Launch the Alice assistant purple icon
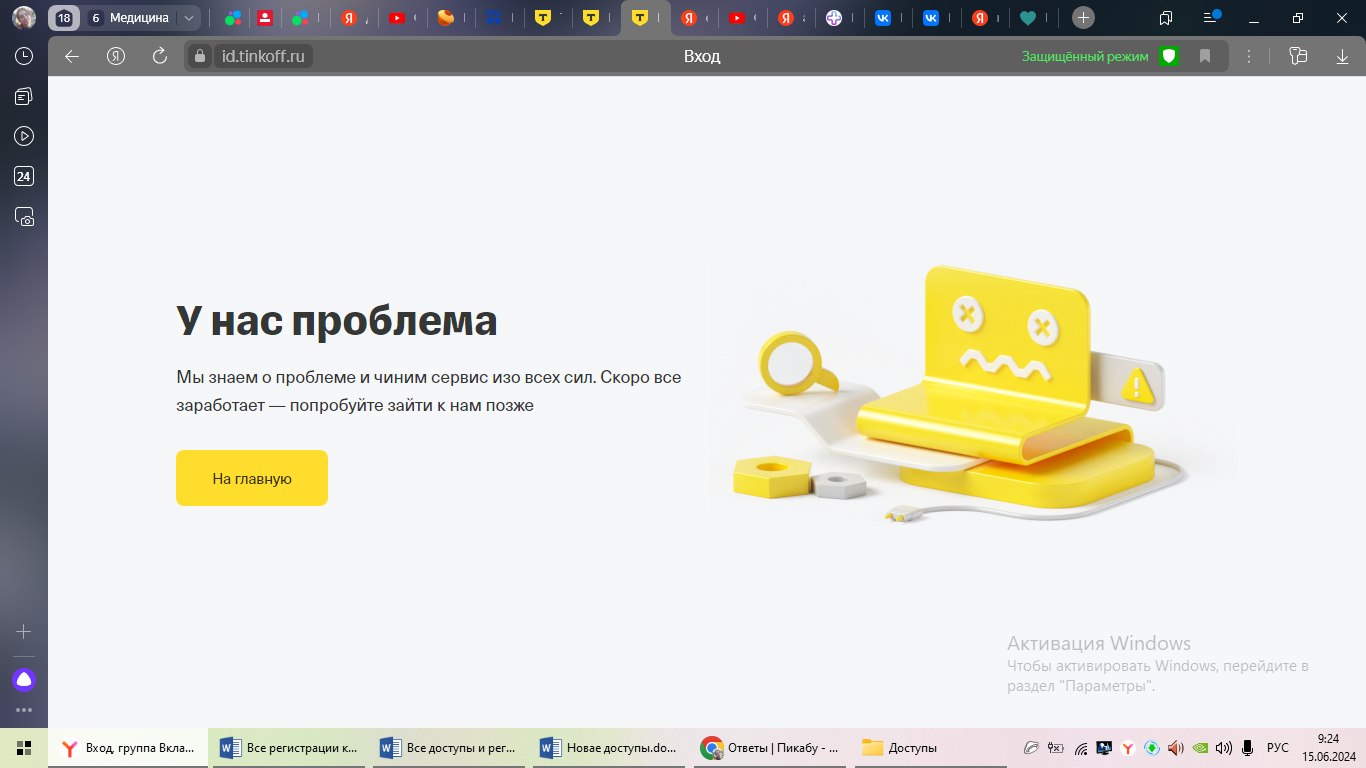The image size is (1366, 768). (x=24, y=680)
